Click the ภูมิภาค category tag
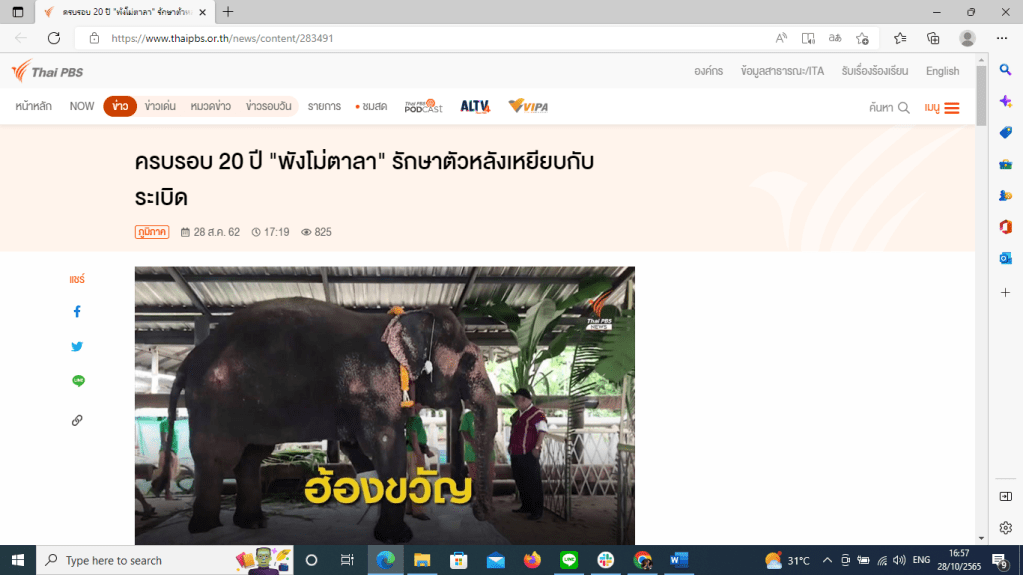1023x575 pixels. [x=152, y=232]
